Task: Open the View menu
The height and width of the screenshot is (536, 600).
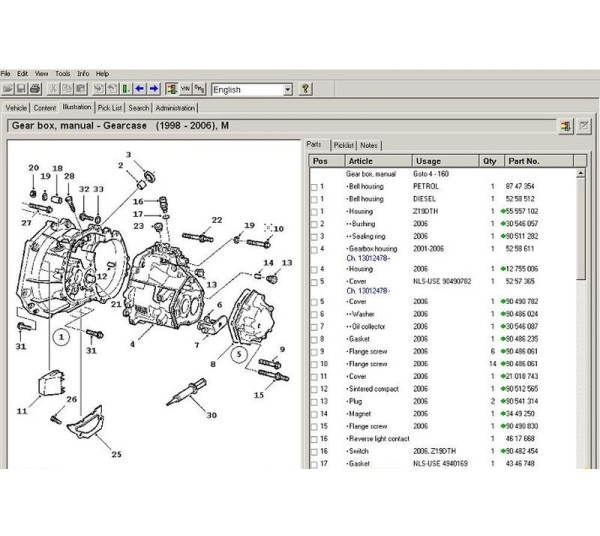Action: pyautogui.click(x=41, y=74)
